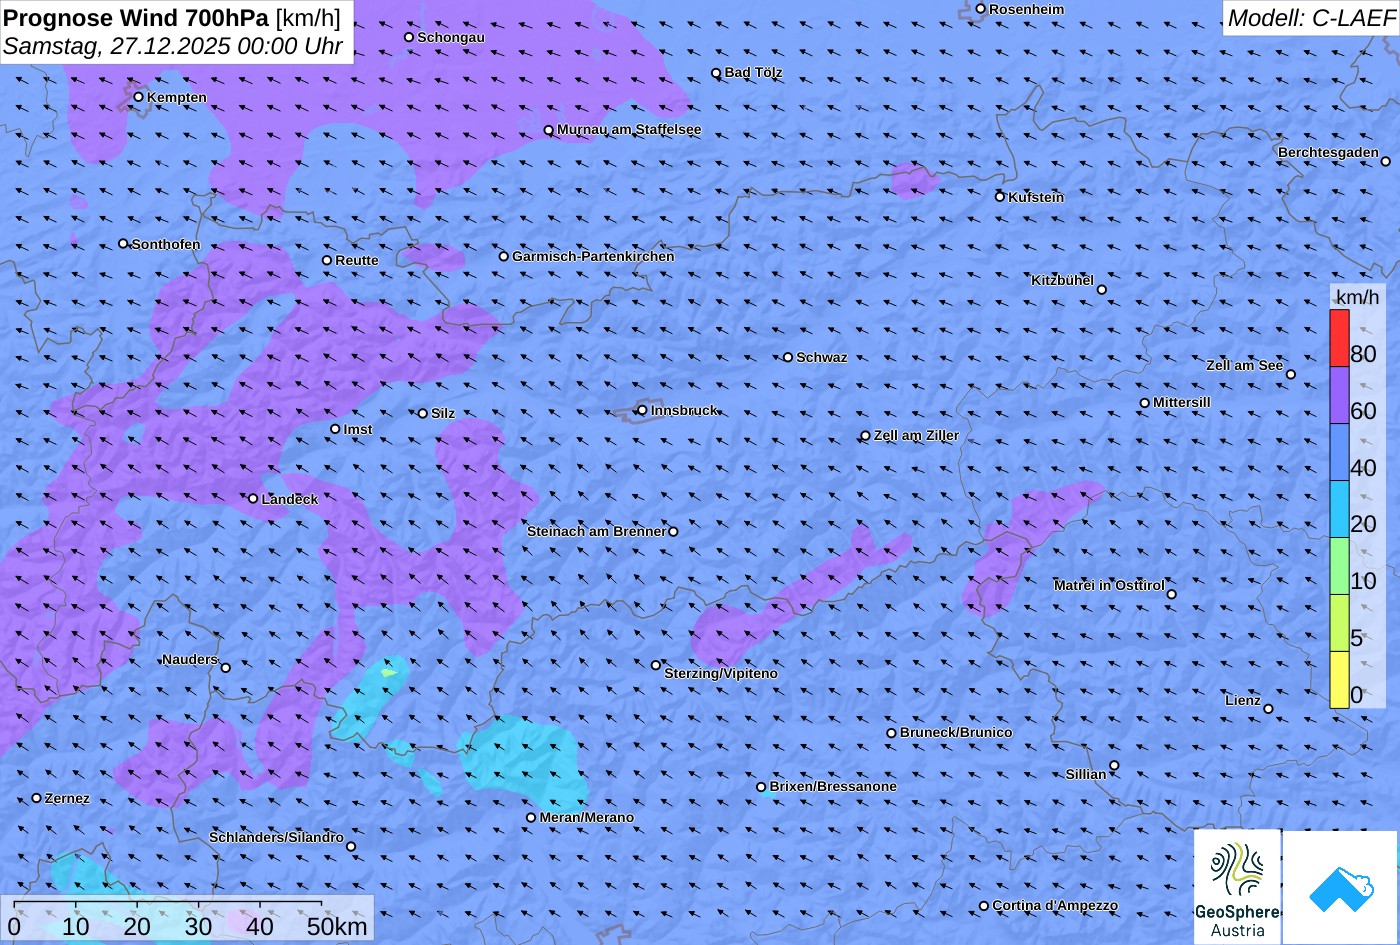Click the yellow 0 km/h legend swatch
This screenshot has width=1400, height=945.
point(1339,680)
